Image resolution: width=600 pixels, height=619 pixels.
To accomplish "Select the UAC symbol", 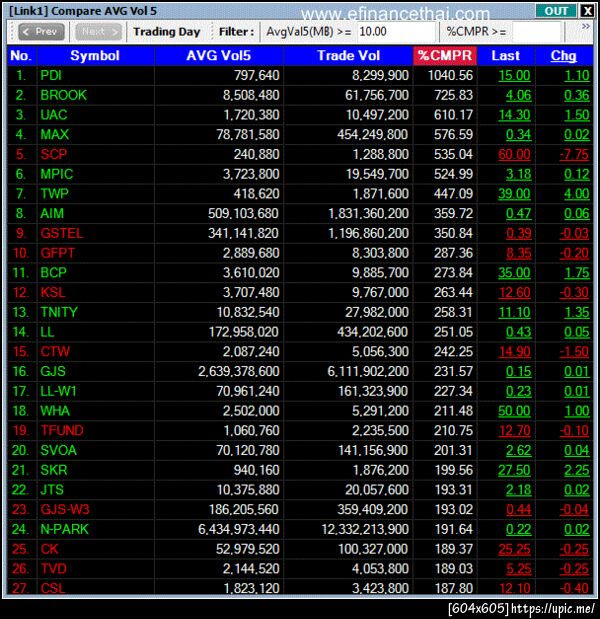I will pos(54,115).
